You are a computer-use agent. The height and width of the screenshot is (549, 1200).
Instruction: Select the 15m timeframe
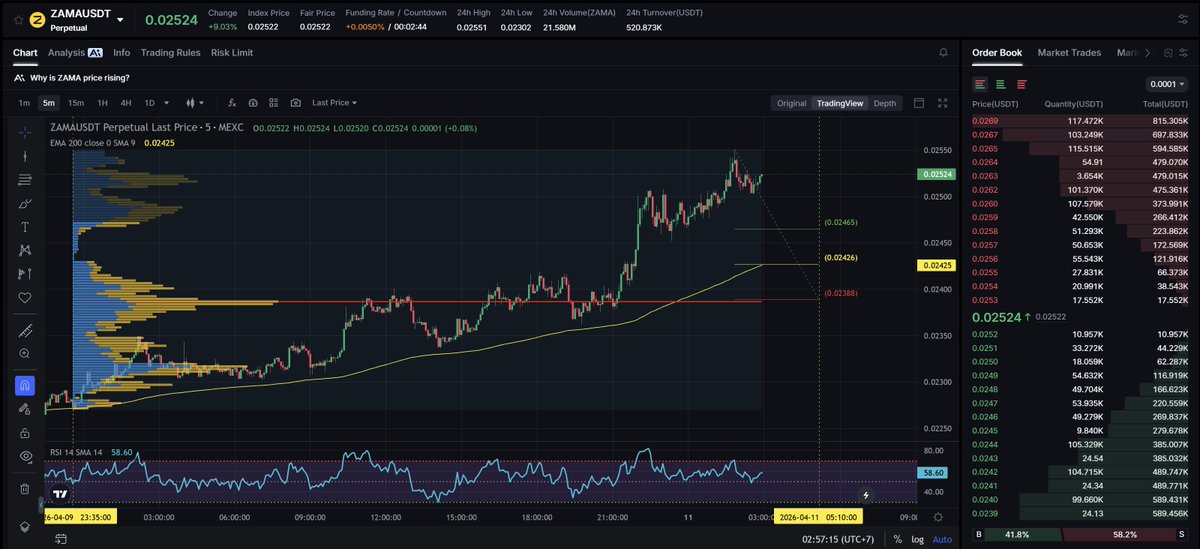pyautogui.click(x=76, y=103)
